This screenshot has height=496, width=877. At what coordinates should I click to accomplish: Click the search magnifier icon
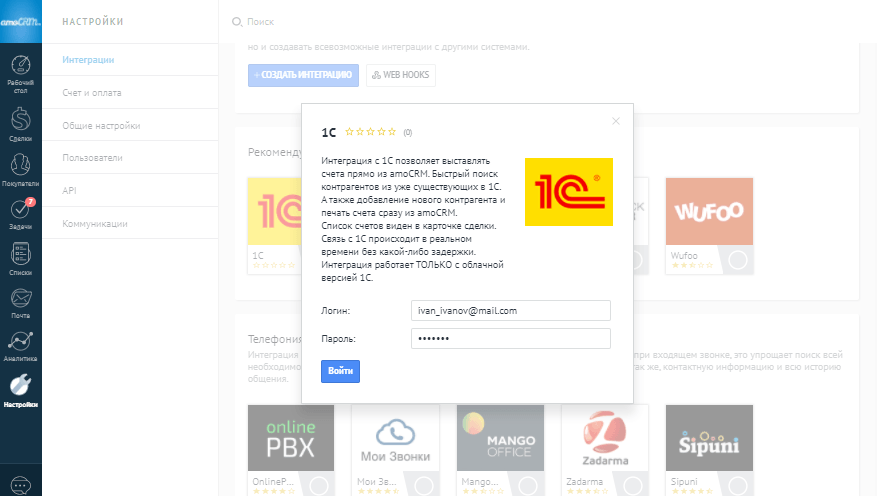237,22
